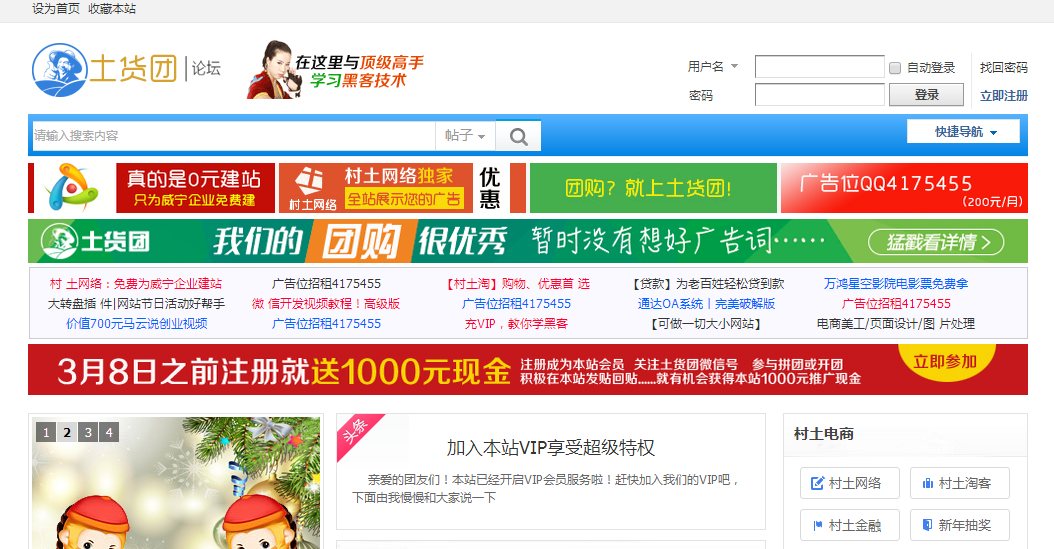Open the 新年抽奖 button

[959, 525]
